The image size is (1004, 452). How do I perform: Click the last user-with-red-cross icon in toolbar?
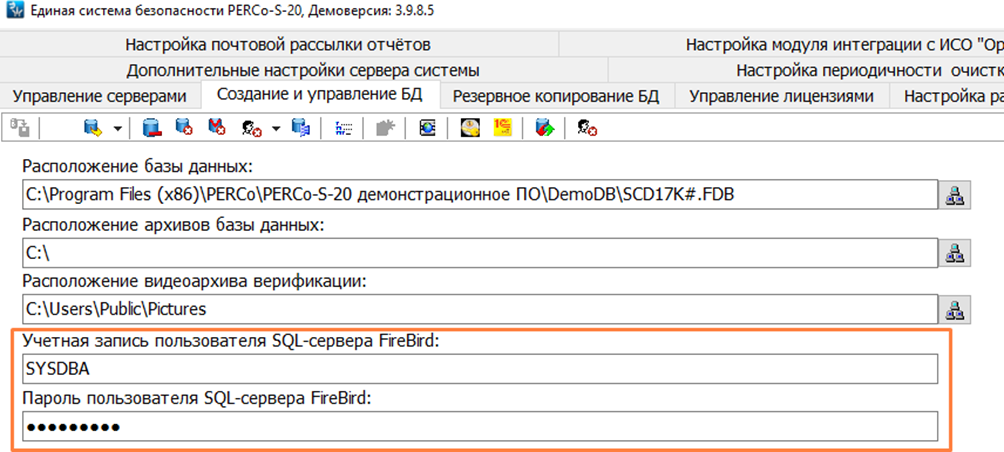point(588,128)
